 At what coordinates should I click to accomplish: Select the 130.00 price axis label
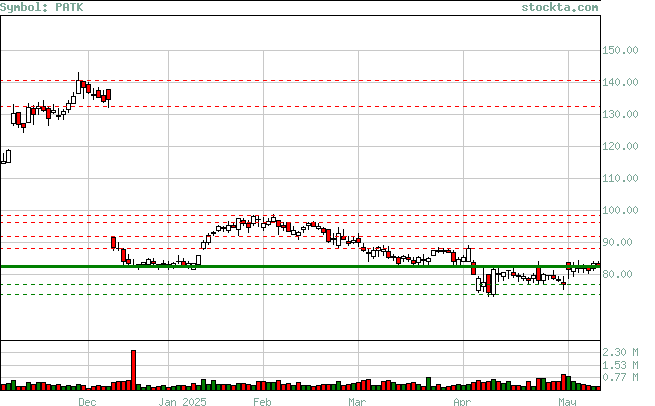click(620, 114)
